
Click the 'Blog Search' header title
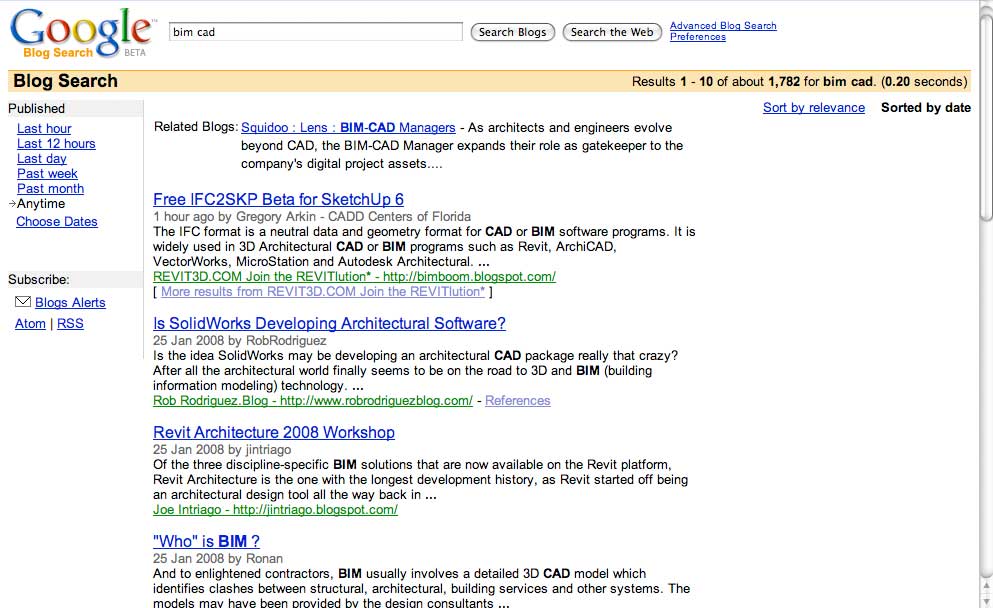(x=66, y=81)
